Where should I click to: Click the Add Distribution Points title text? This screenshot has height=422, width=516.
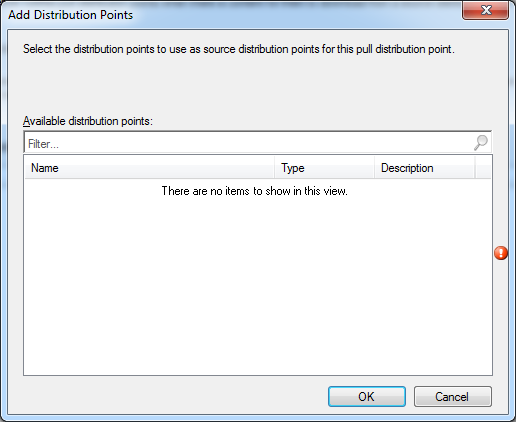pyautogui.click(x=70, y=15)
